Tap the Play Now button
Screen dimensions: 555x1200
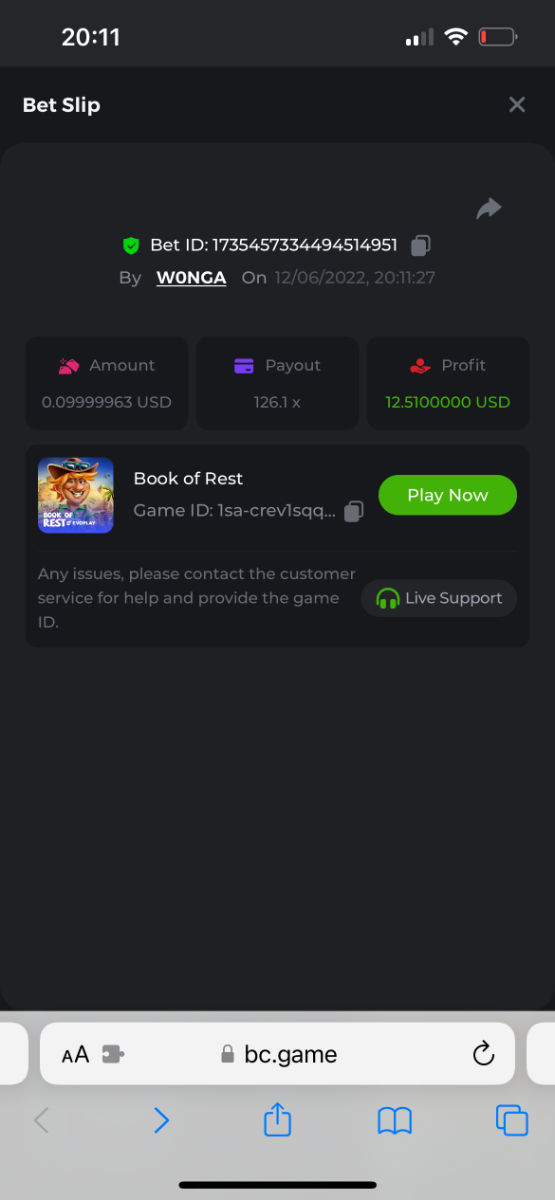tap(447, 495)
